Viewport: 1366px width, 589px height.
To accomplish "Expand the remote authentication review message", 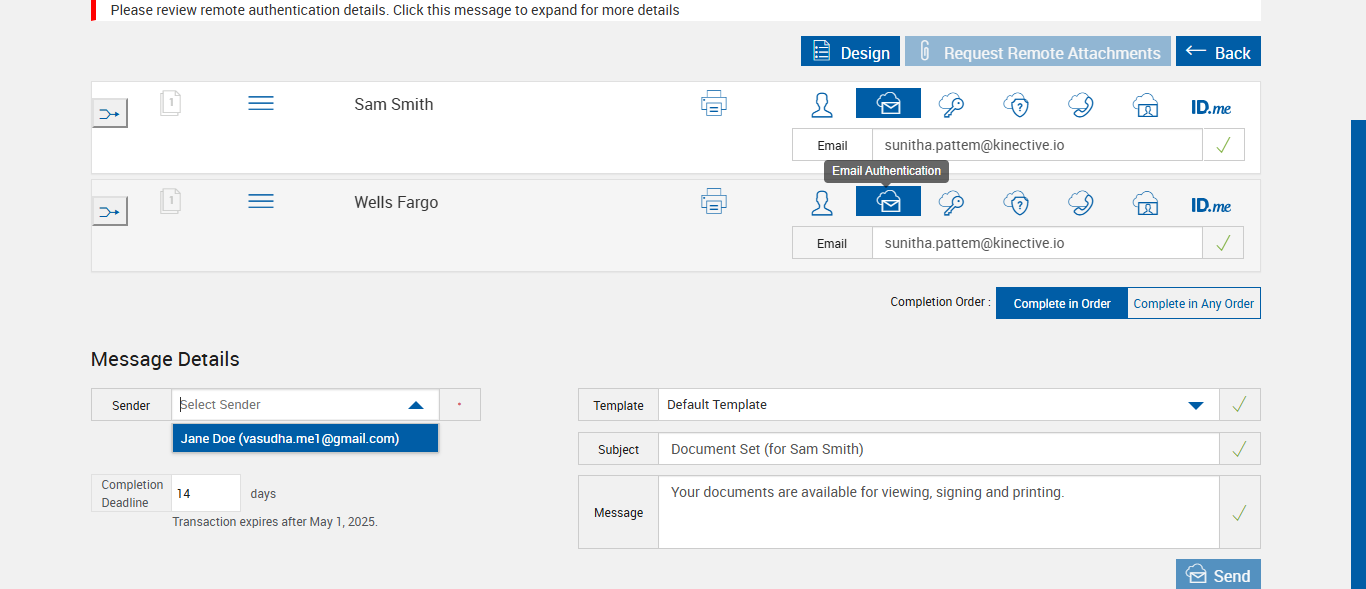I will tap(395, 10).
